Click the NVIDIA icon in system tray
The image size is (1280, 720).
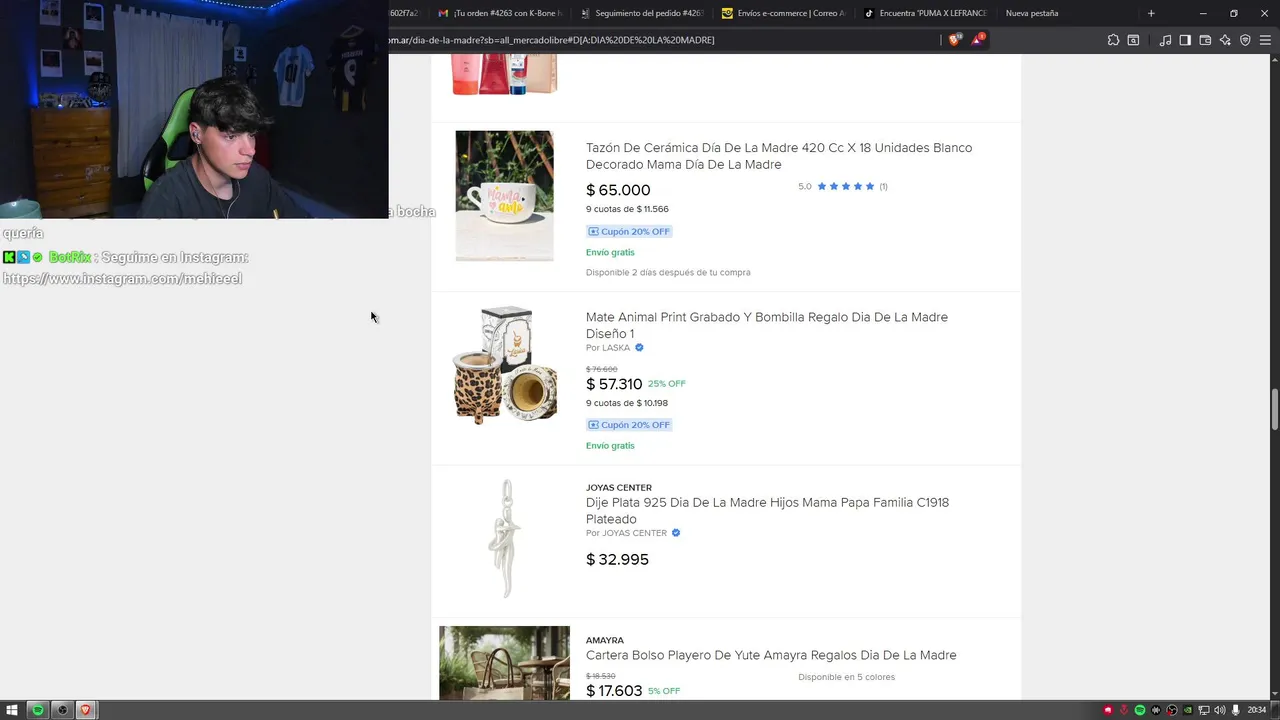(1188, 710)
